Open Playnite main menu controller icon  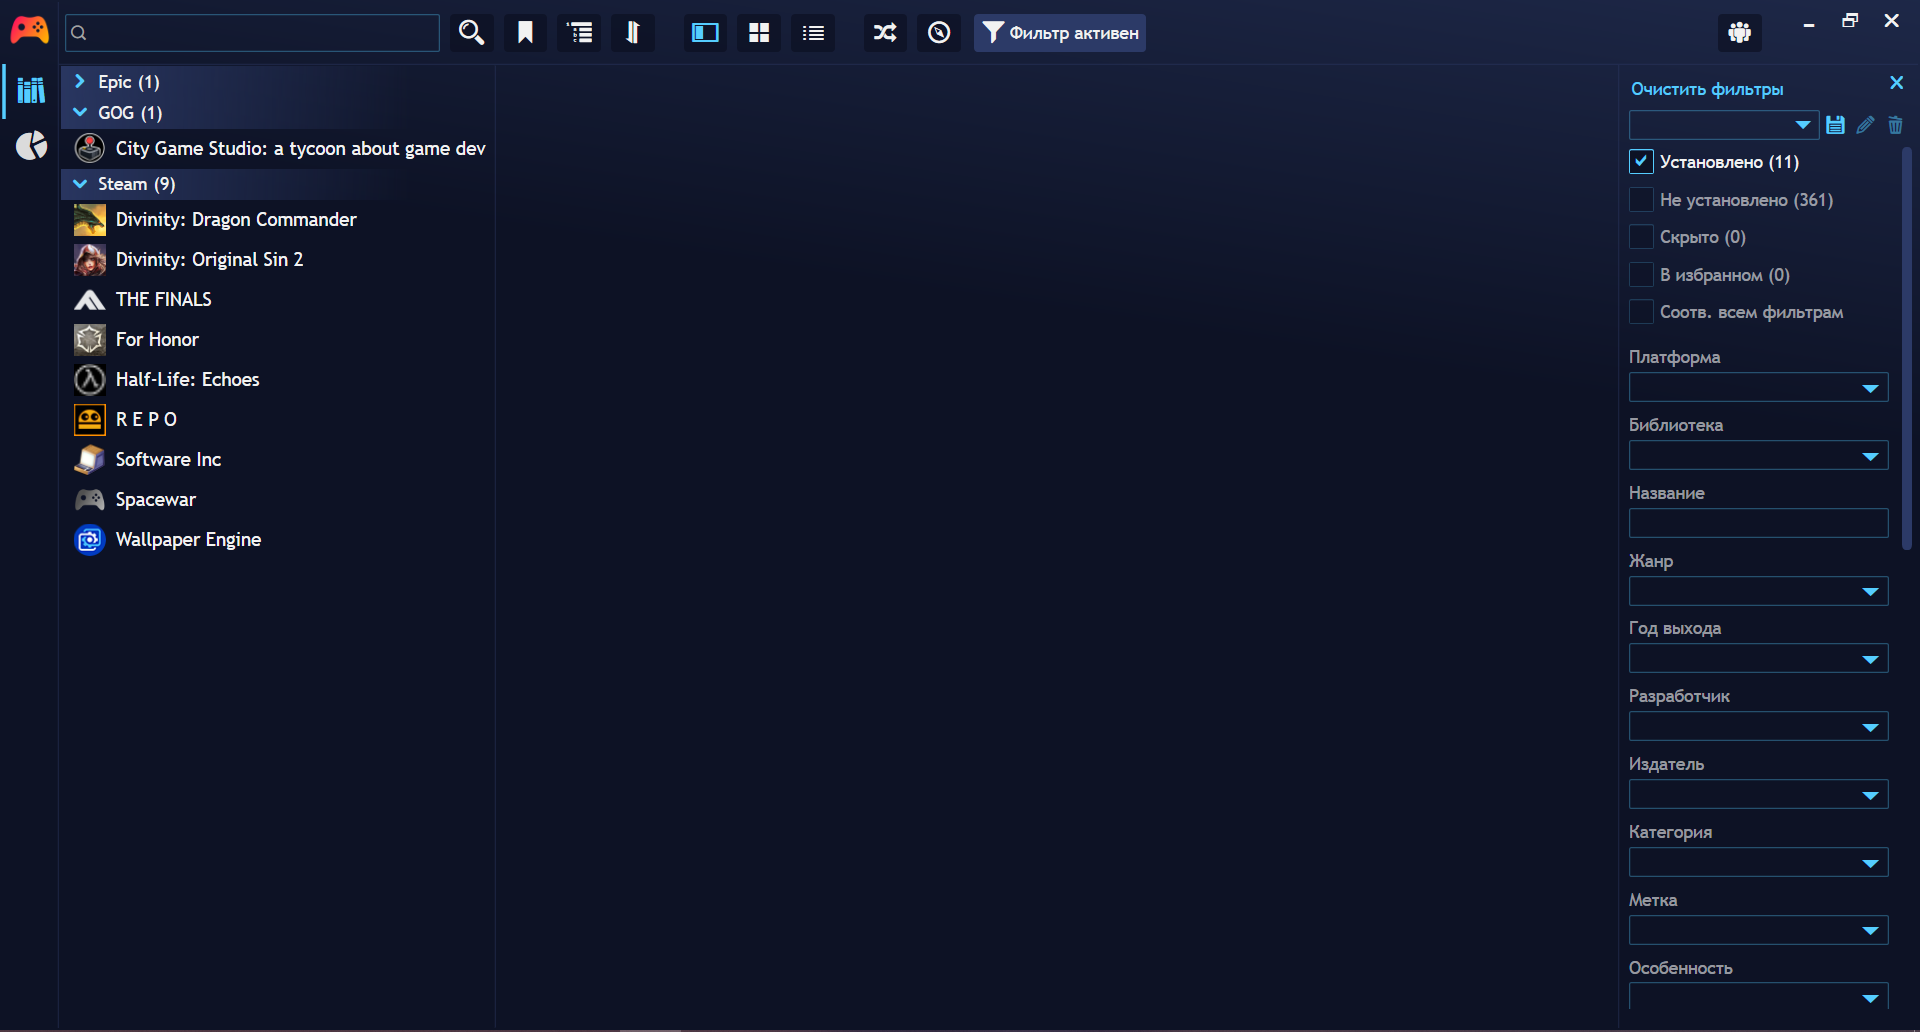pos(29,31)
